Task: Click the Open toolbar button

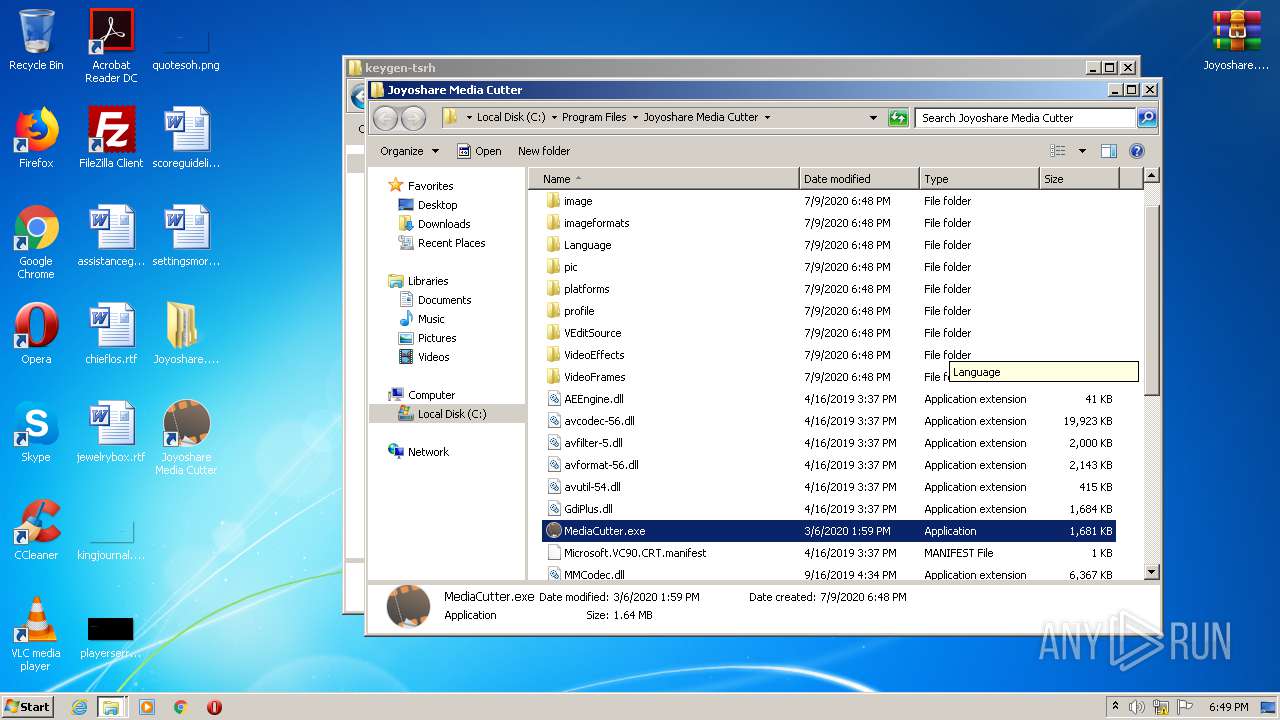Action: click(480, 151)
